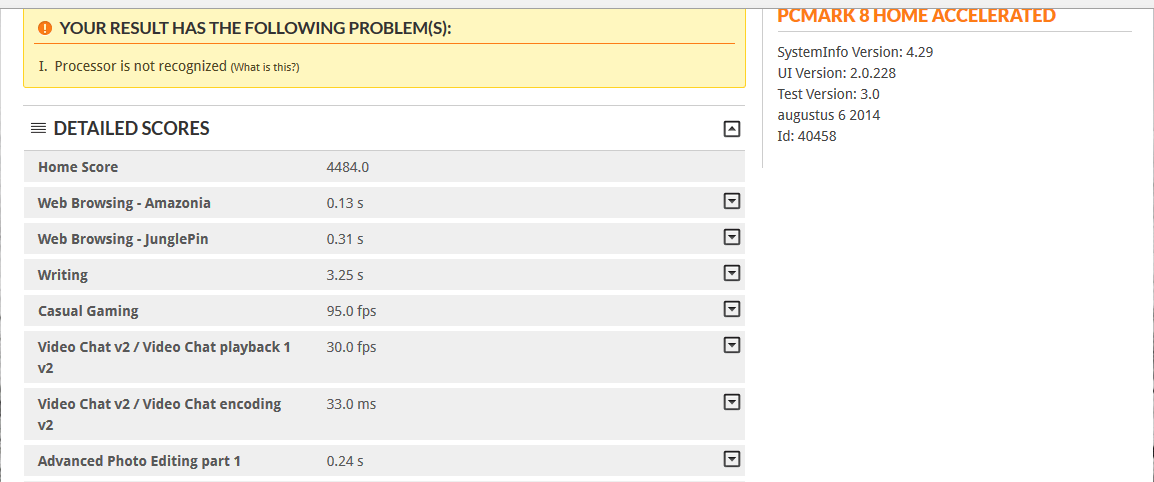1154x482 pixels.
Task: Click the Writing row label
Action: tap(63, 275)
